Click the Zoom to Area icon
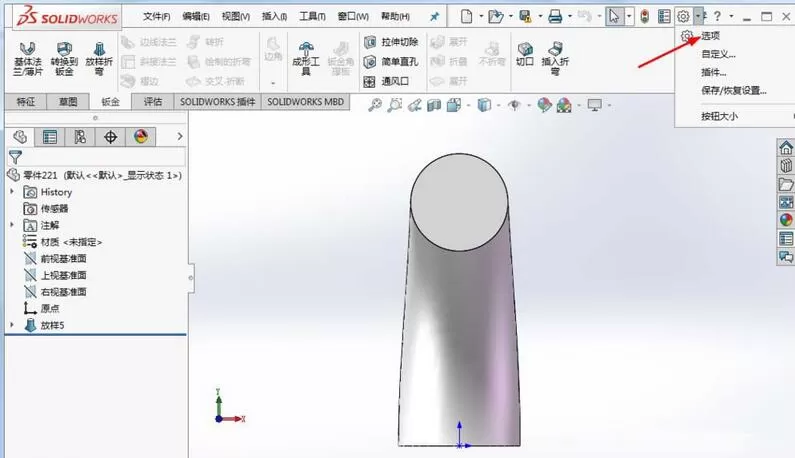795x458 pixels. (x=394, y=105)
